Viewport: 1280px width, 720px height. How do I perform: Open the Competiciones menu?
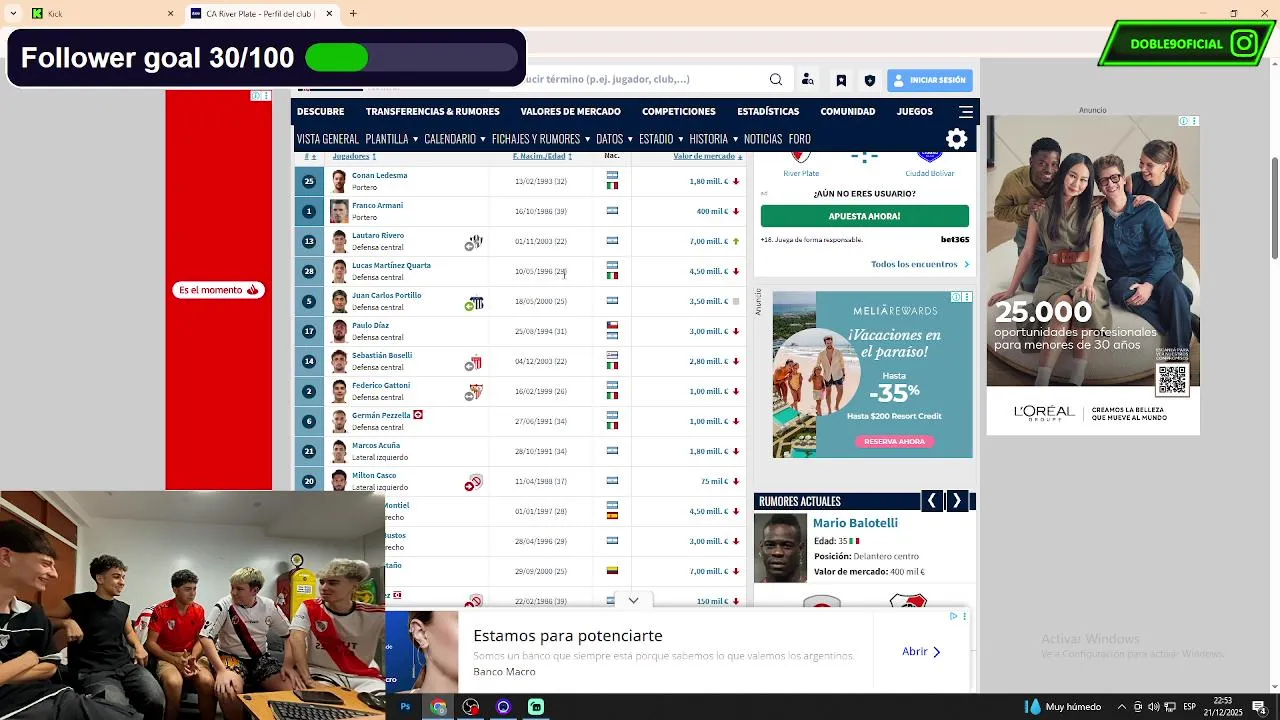(x=679, y=112)
